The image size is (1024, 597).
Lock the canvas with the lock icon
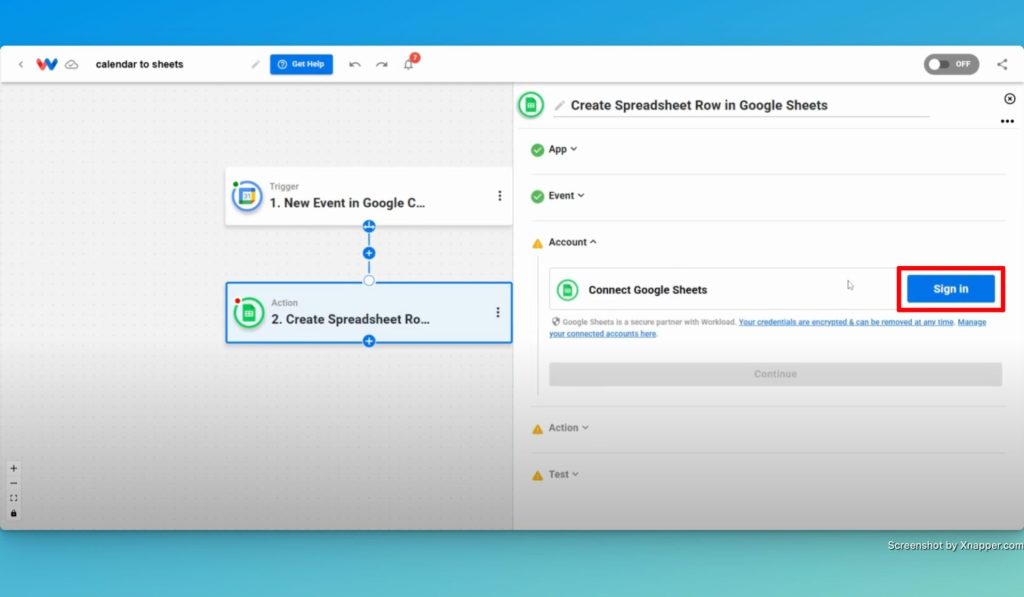tap(14, 513)
